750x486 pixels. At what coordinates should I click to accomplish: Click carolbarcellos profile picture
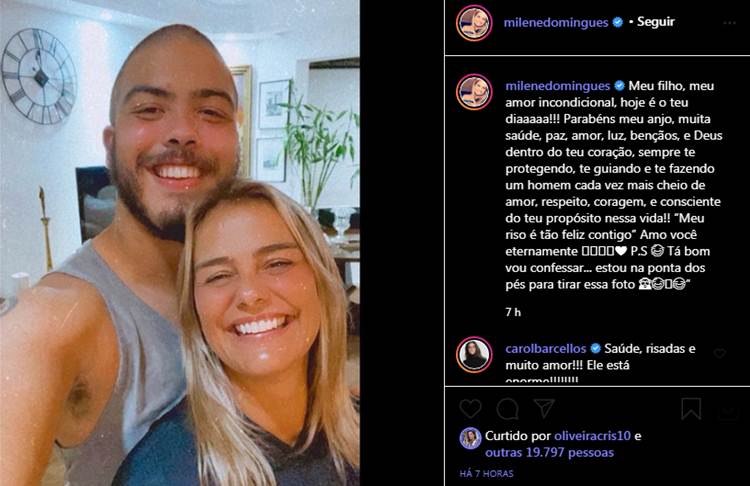[x=474, y=354]
